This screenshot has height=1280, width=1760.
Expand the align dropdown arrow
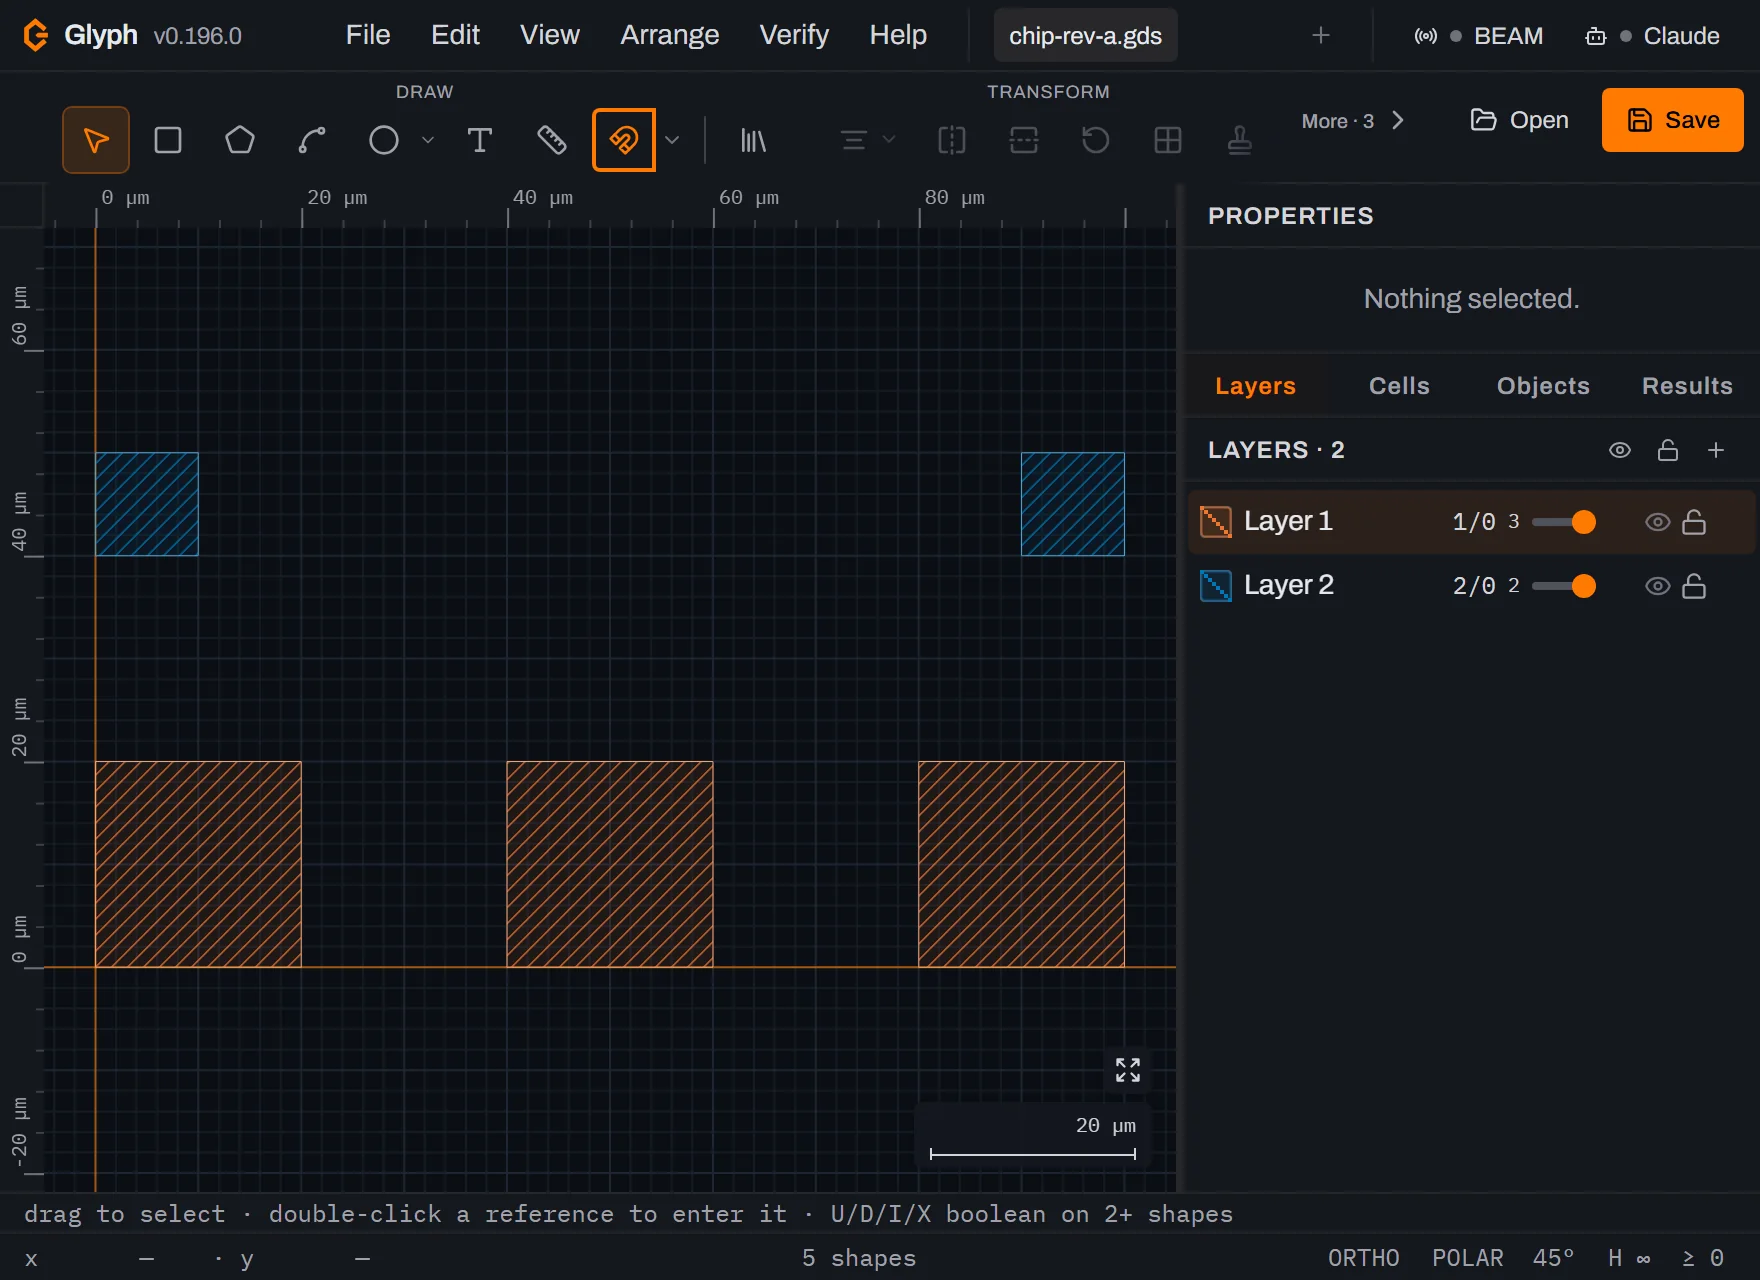(889, 139)
